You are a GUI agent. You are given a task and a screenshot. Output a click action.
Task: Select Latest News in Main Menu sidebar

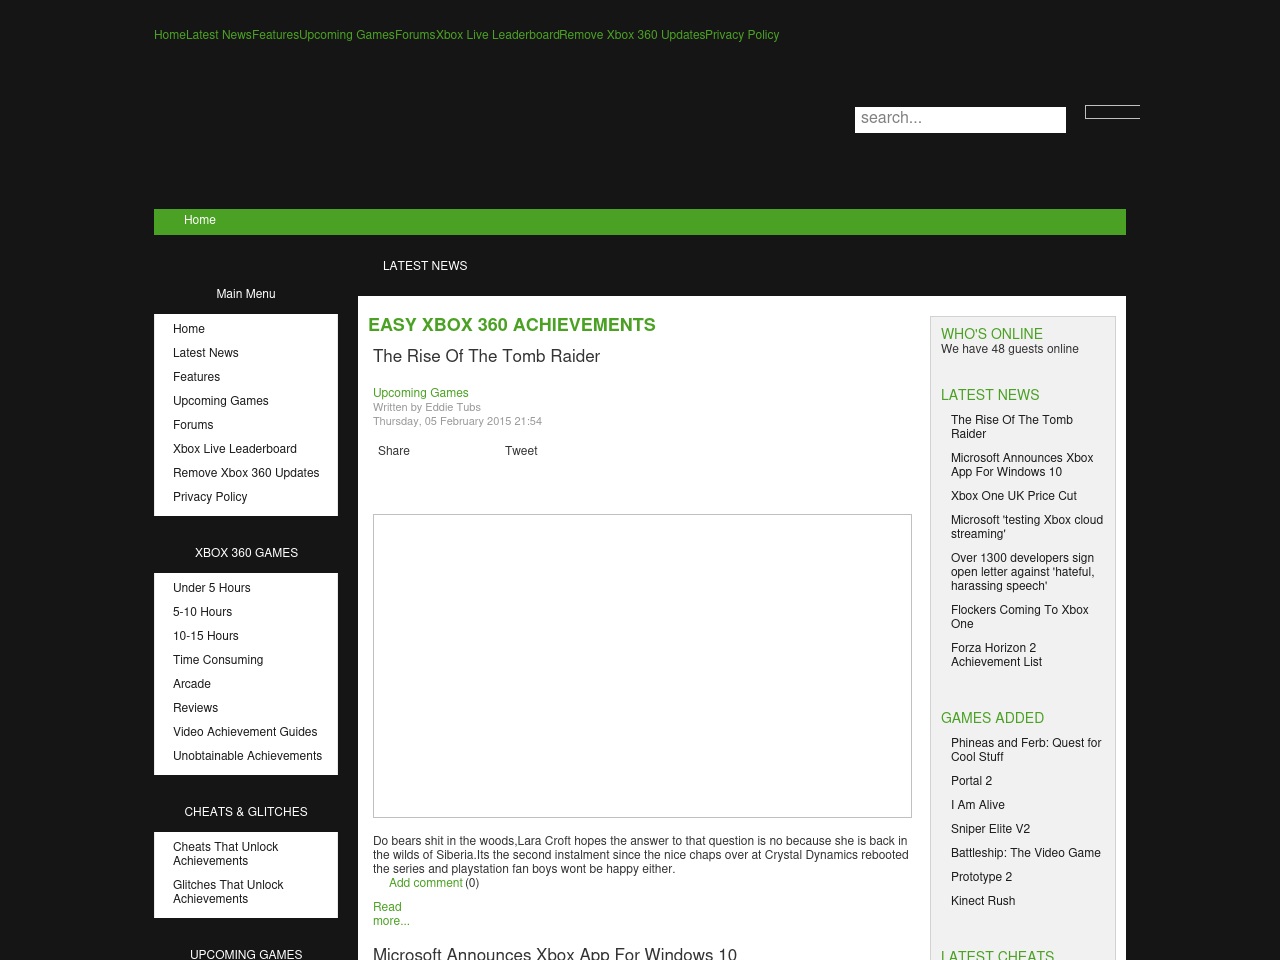click(206, 353)
